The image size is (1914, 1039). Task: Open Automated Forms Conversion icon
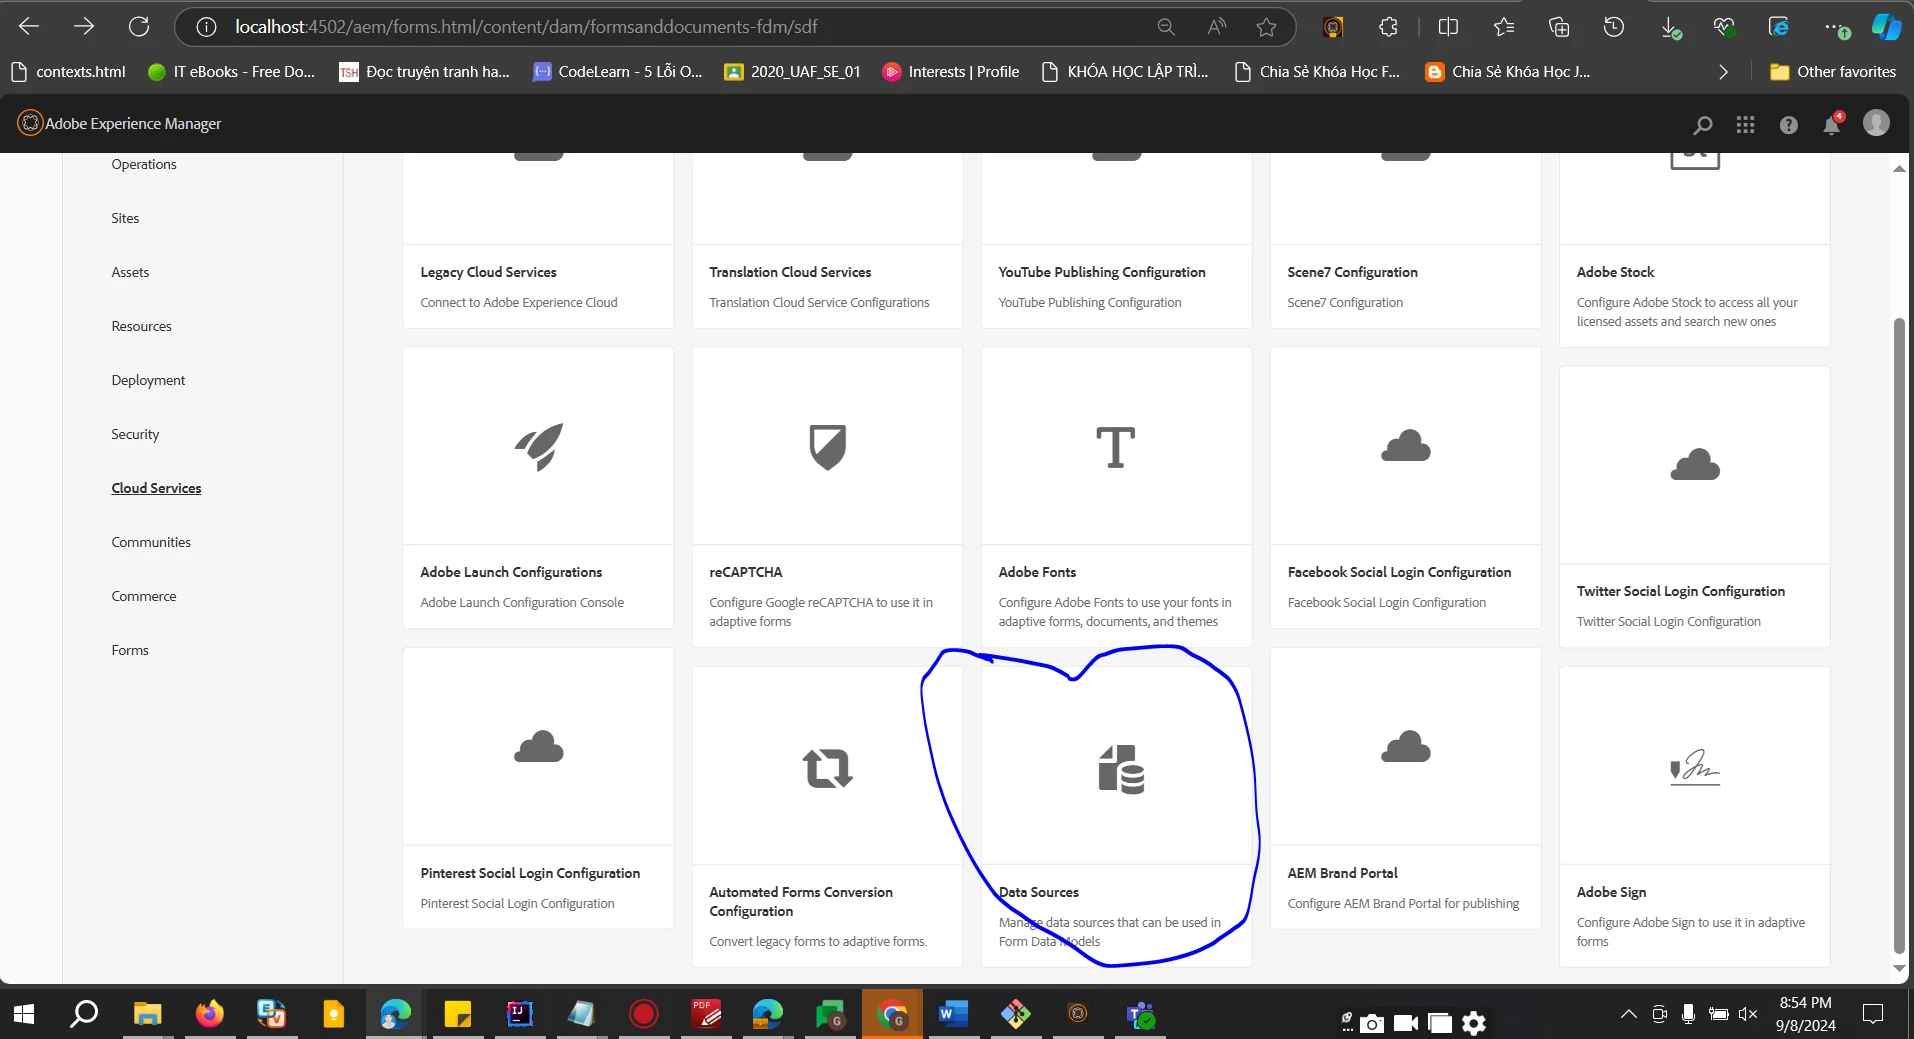[x=828, y=768]
